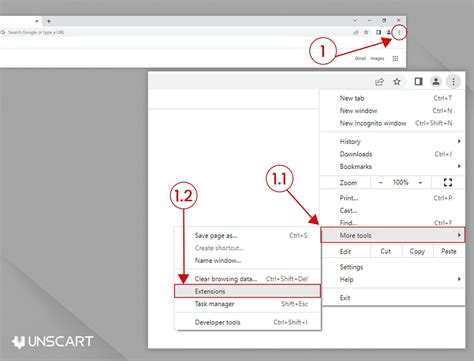Click the 100% zoom value
This screenshot has height=361, width=474.
[x=400, y=182]
